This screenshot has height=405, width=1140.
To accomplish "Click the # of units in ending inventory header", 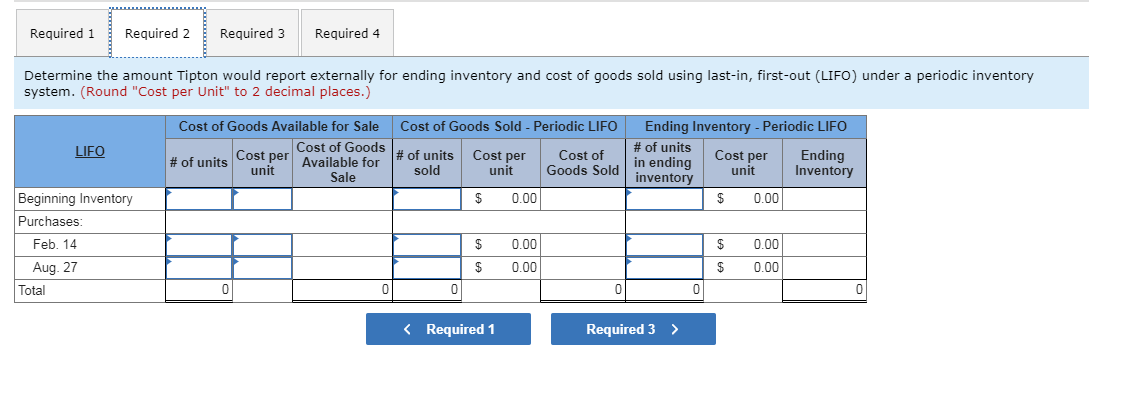I will (663, 162).
